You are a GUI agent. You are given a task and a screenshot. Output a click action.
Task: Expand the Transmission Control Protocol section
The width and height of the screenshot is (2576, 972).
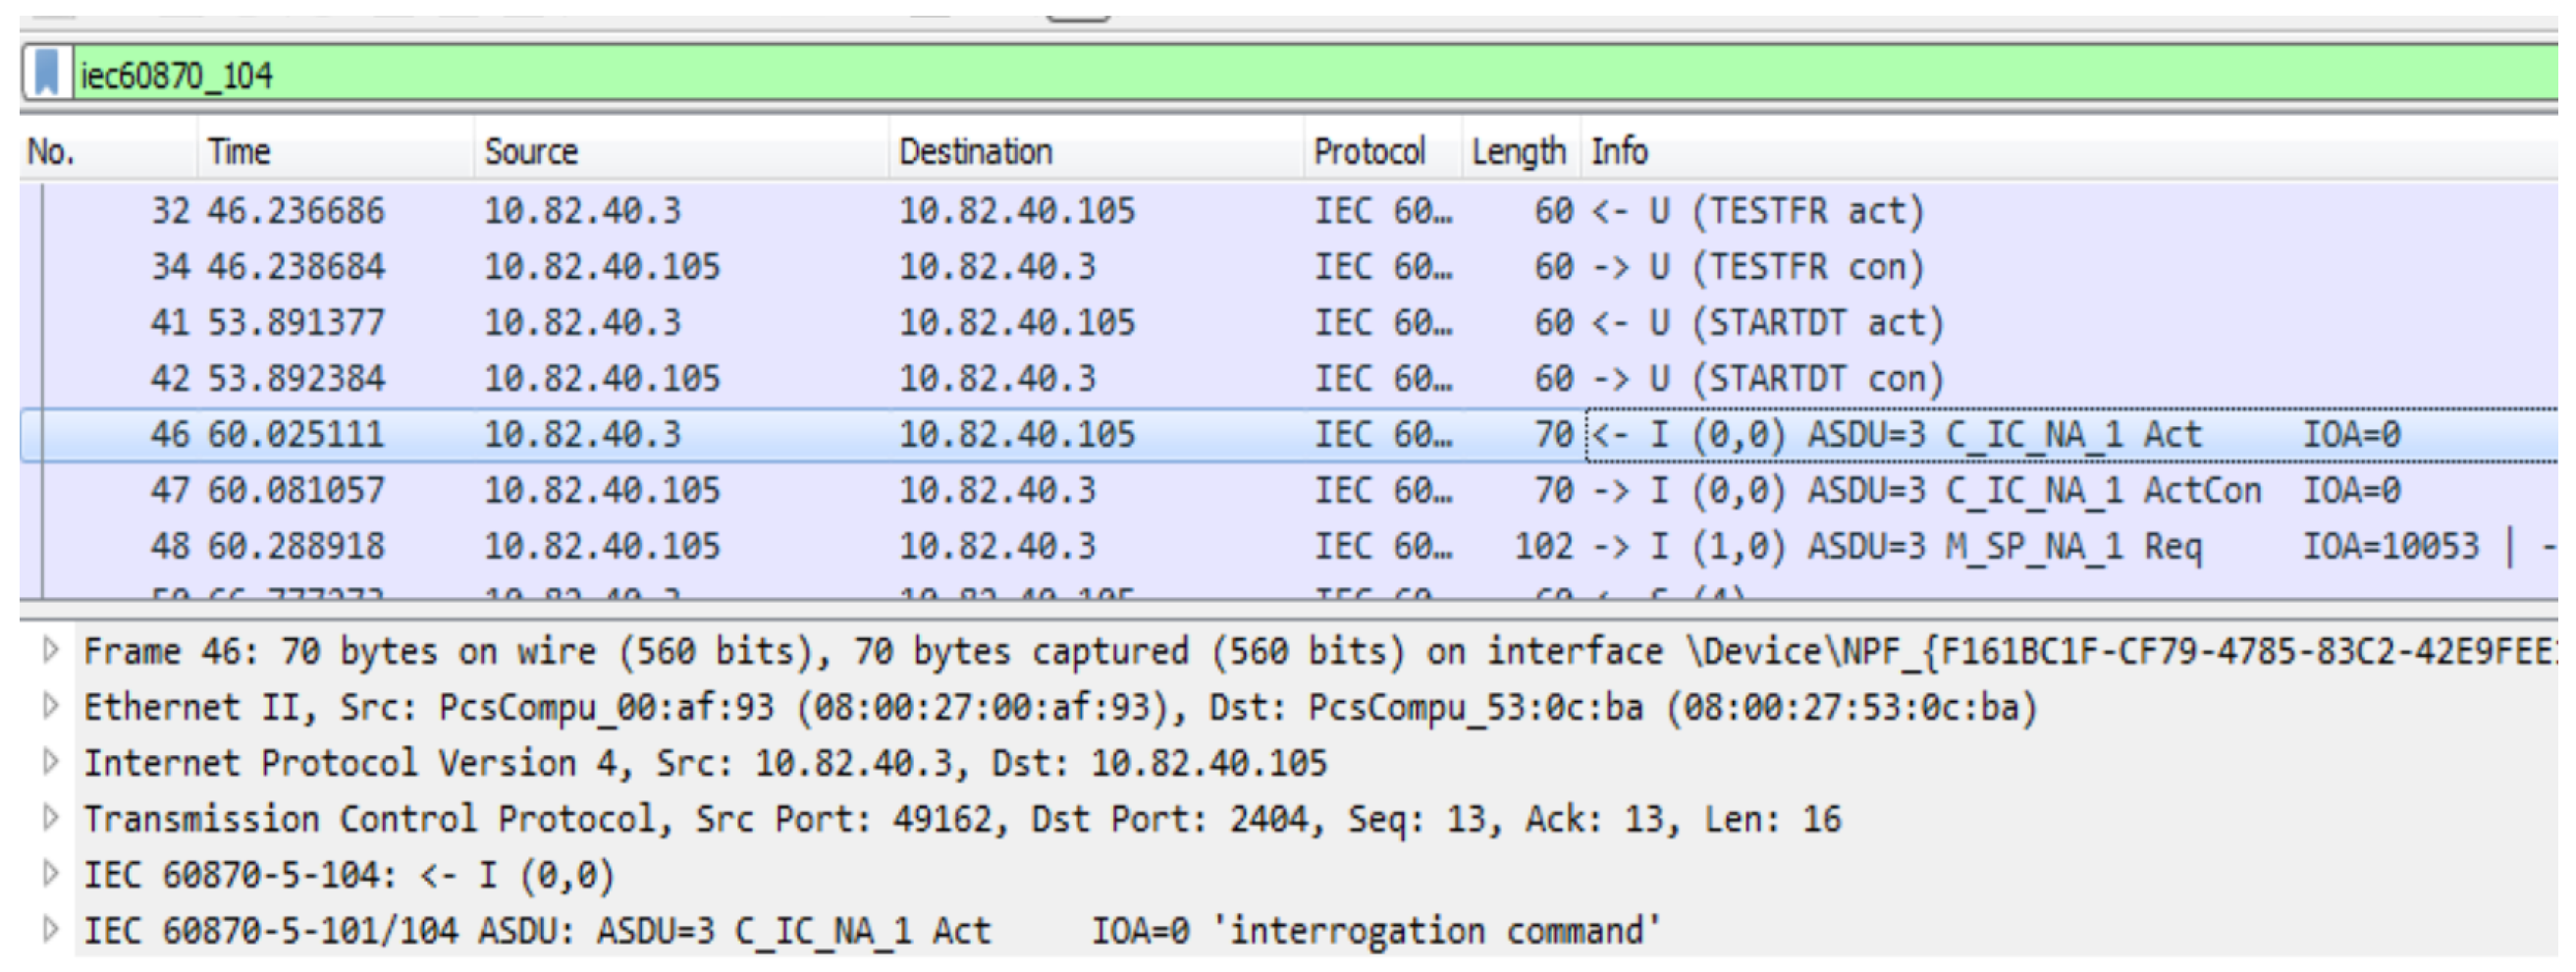coord(49,819)
